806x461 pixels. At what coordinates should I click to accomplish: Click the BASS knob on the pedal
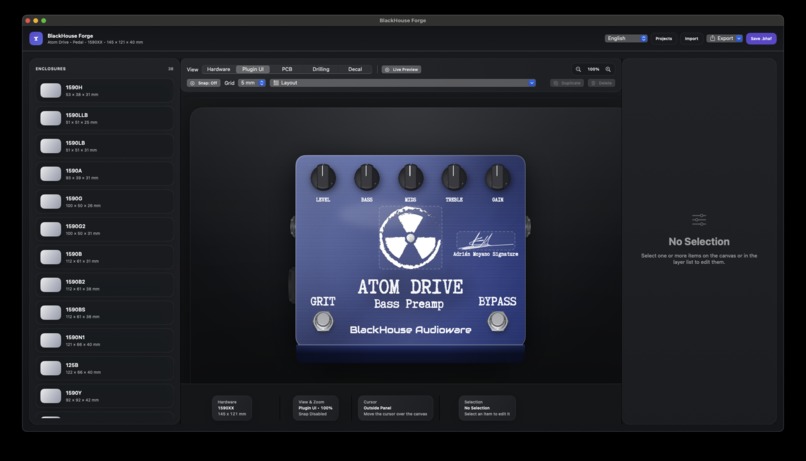(367, 178)
